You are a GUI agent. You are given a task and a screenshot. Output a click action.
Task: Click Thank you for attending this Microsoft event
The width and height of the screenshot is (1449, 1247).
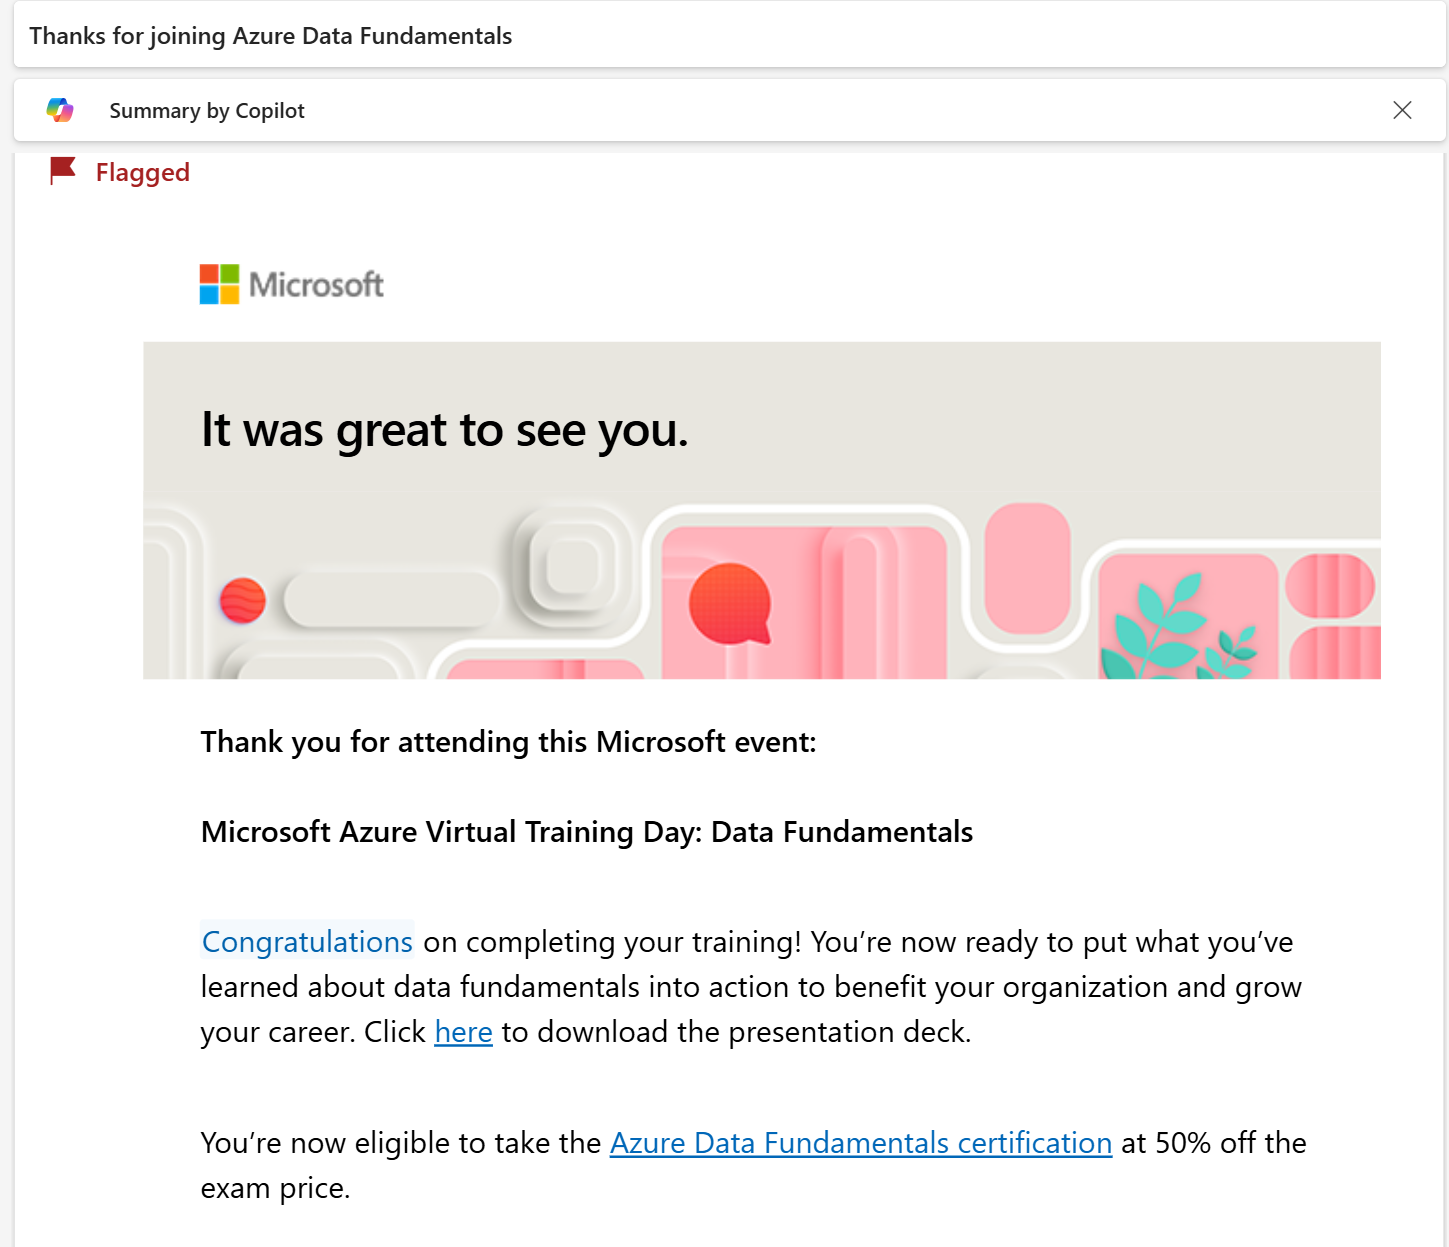(x=508, y=742)
